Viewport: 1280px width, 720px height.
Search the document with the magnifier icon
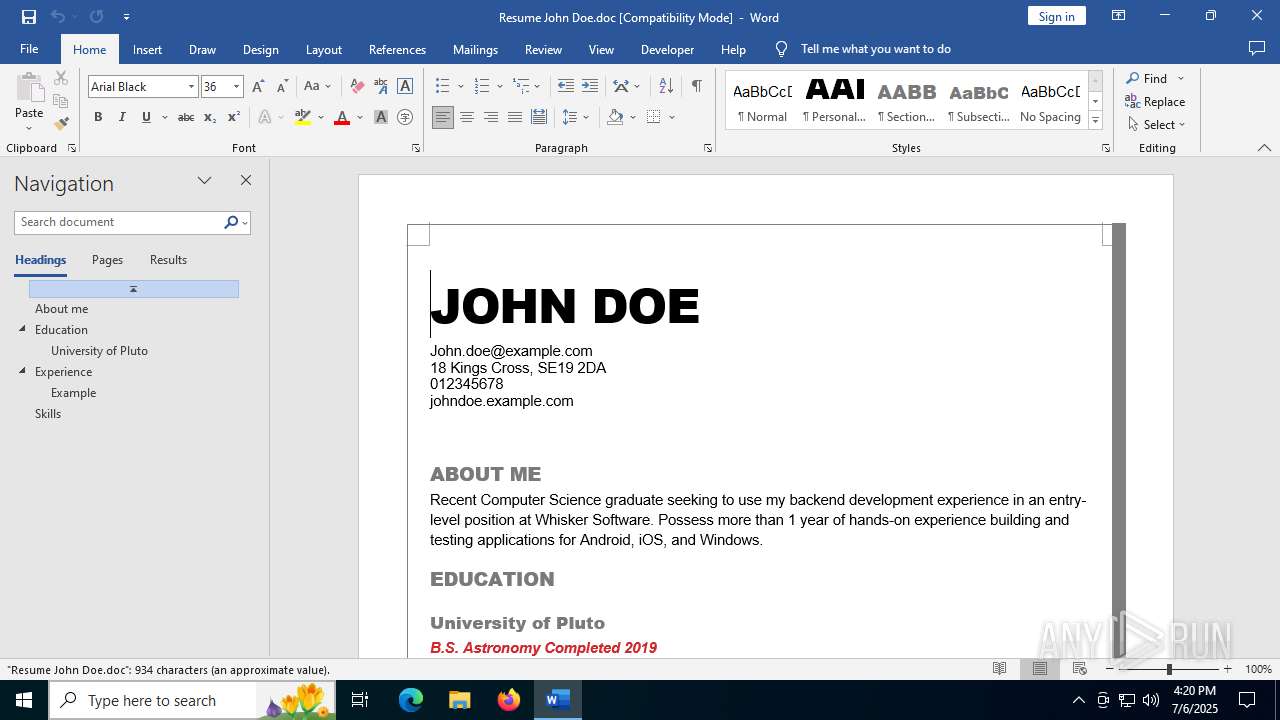pyautogui.click(x=231, y=222)
